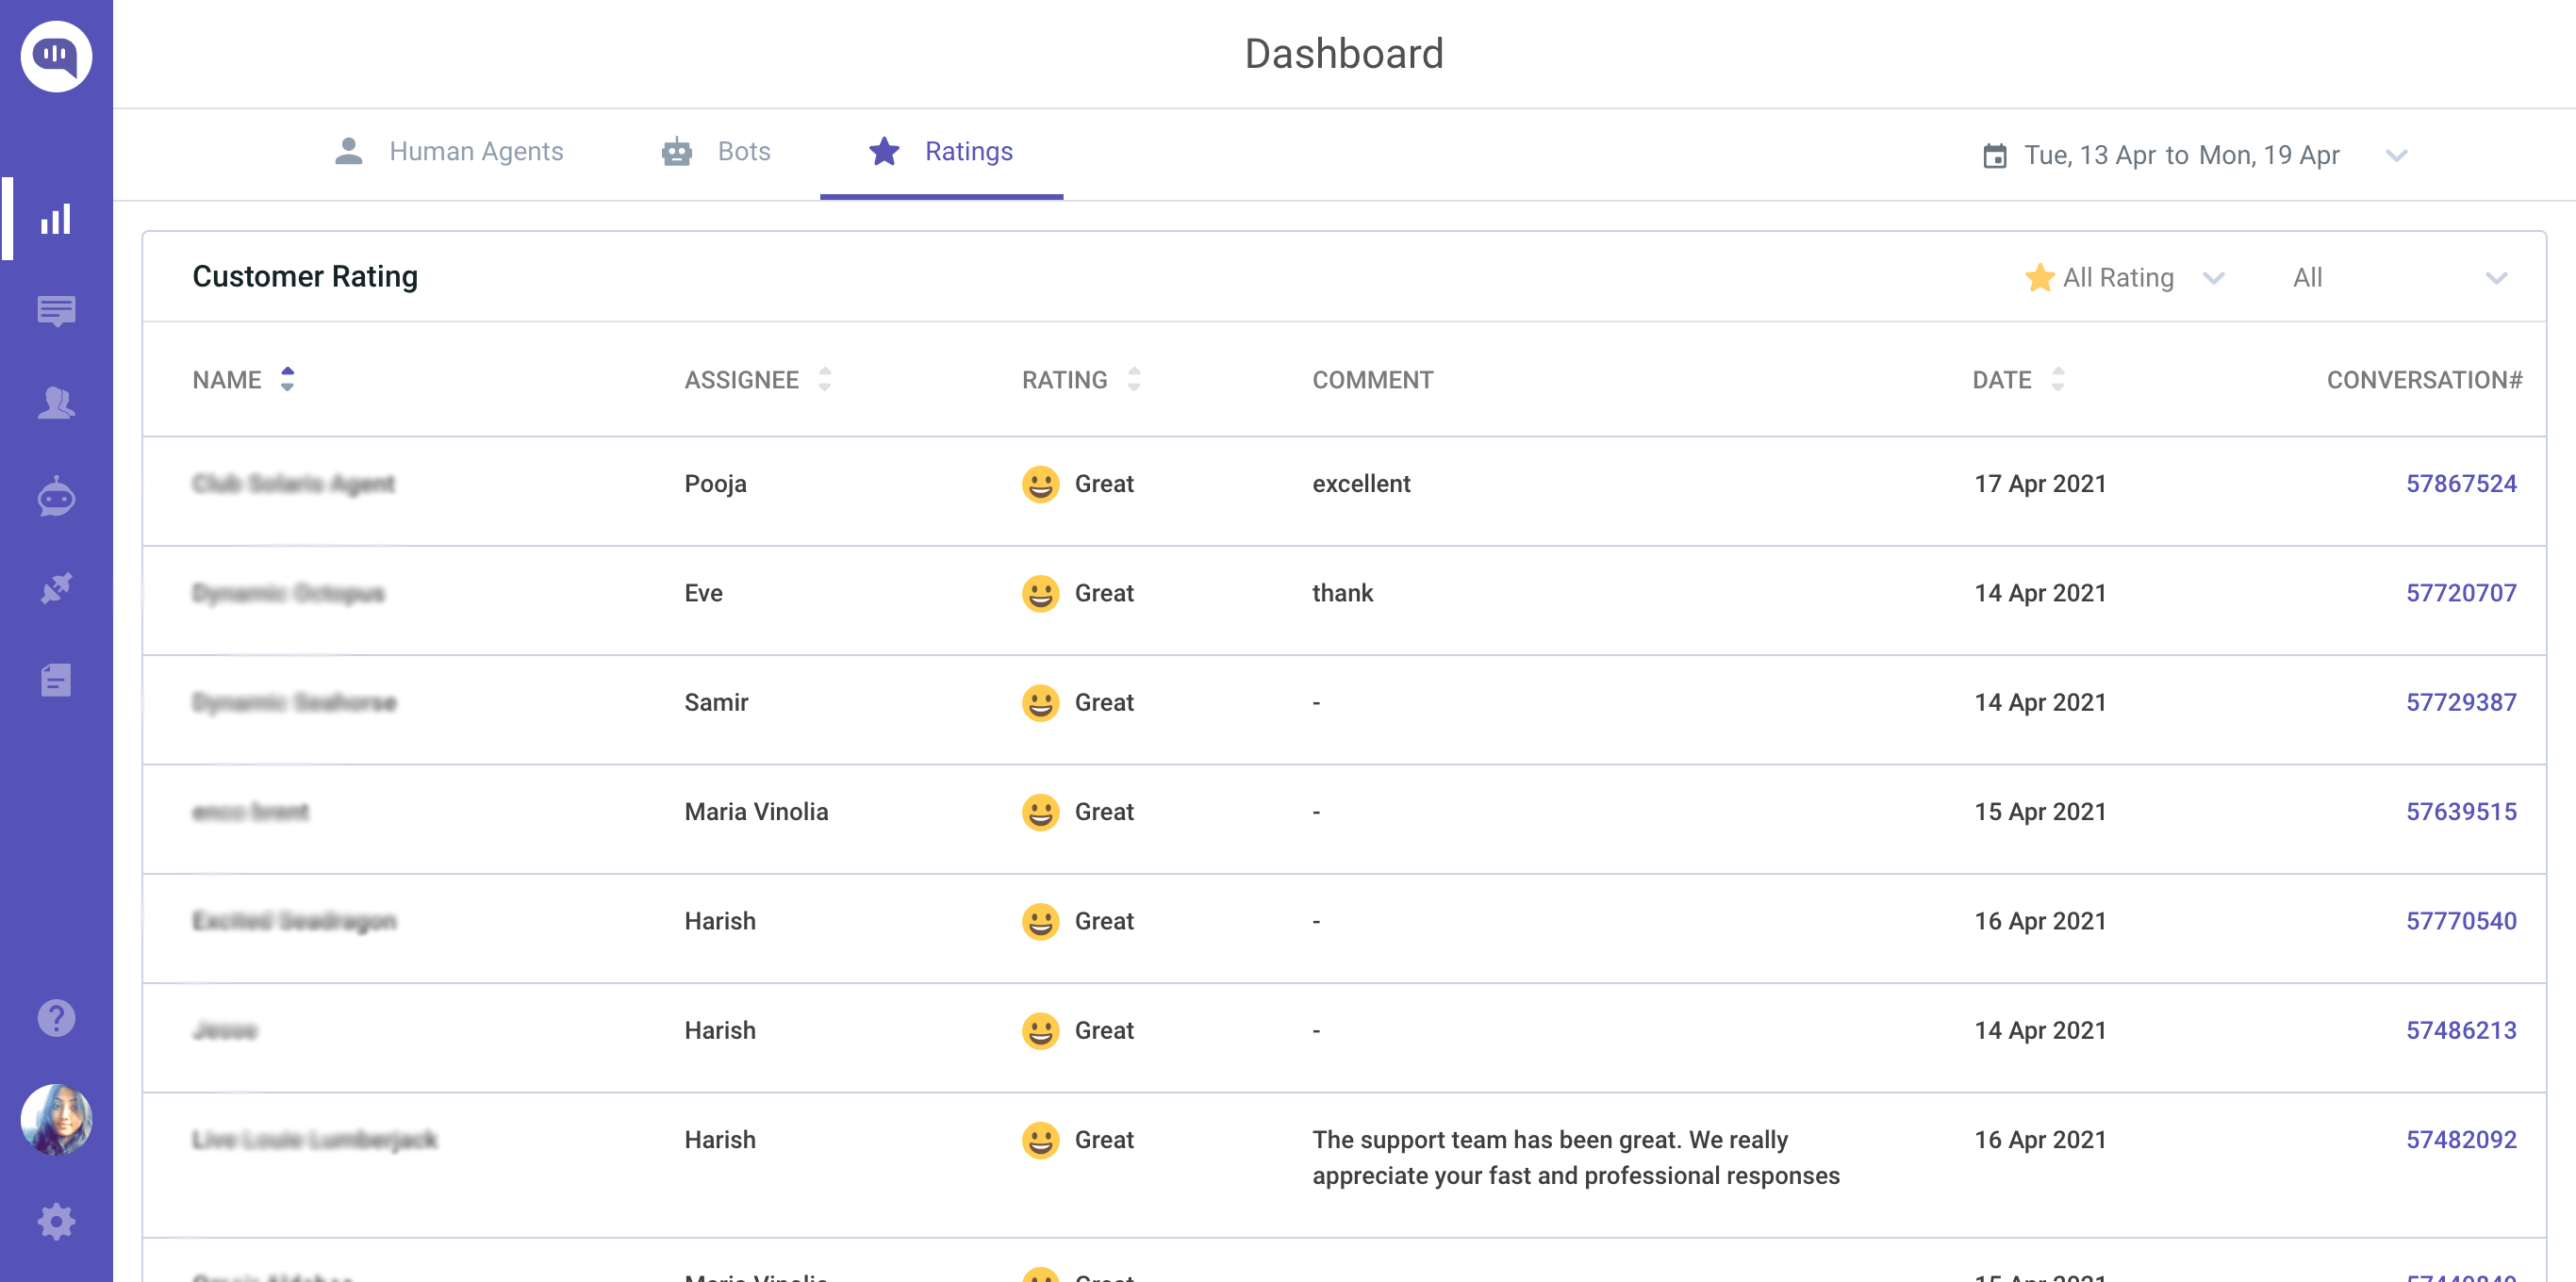Click the Ratings star icon
This screenshot has height=1282, width=2576.
(x=884, y=151)
